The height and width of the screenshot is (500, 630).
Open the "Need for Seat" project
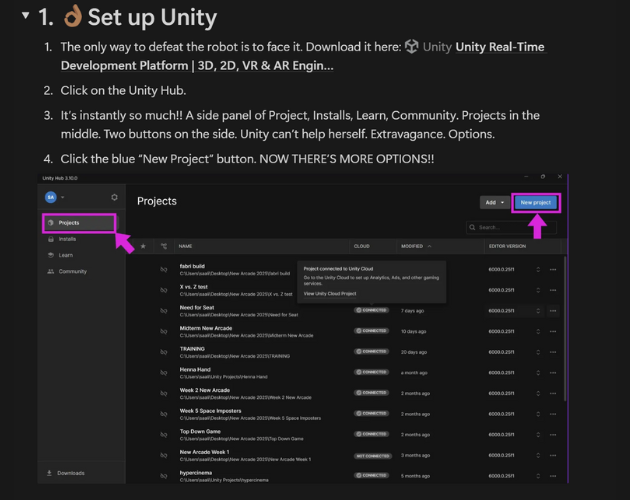[197, 307]
